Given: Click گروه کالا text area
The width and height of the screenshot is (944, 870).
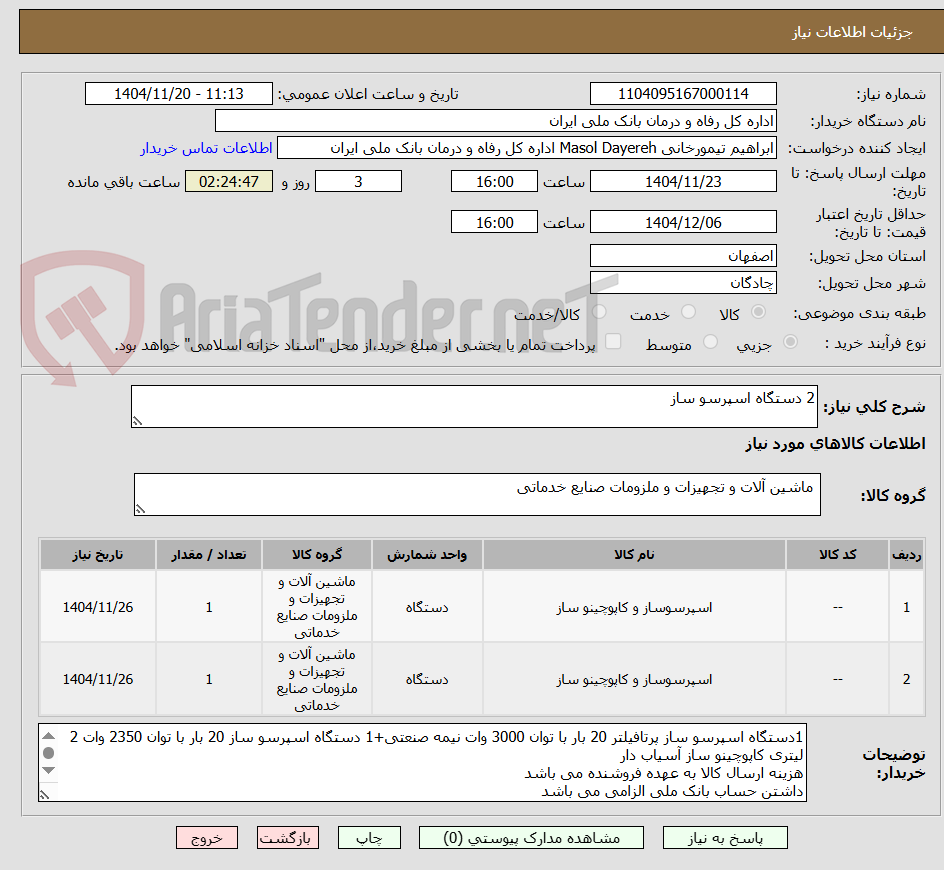Looking at the screenshot, I should click(477, 494).
